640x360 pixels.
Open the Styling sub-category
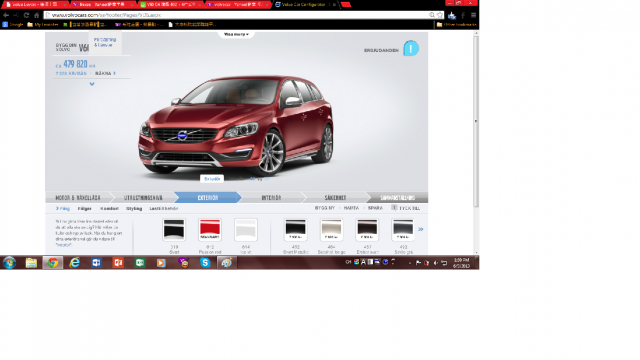point(134,209)
